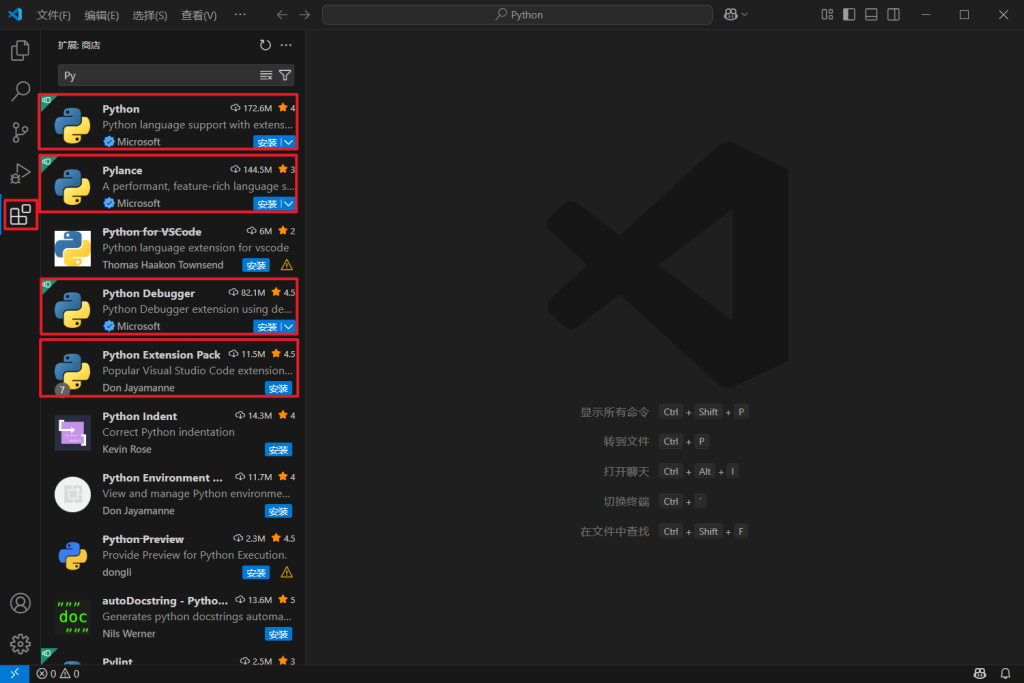Viewport: 1024px width, 683px height.
Task: Open the Extensions view icon
Action: [x=20, y=215]
